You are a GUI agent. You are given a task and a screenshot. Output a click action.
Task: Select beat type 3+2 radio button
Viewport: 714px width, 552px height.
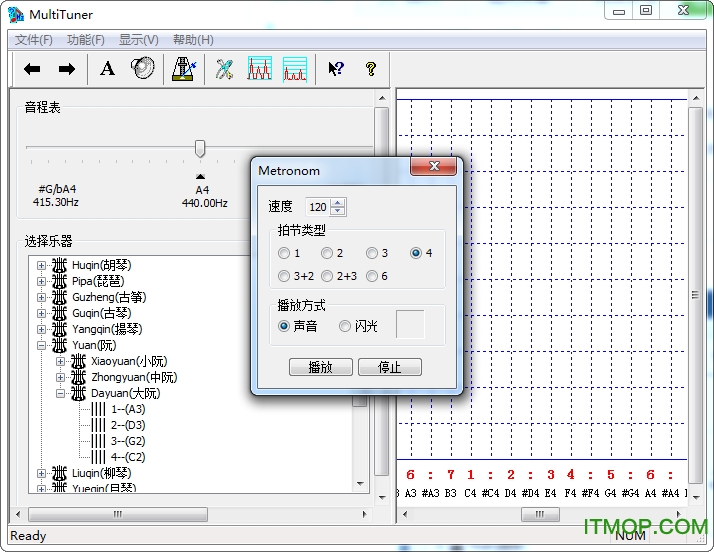[x=284, y=276]
